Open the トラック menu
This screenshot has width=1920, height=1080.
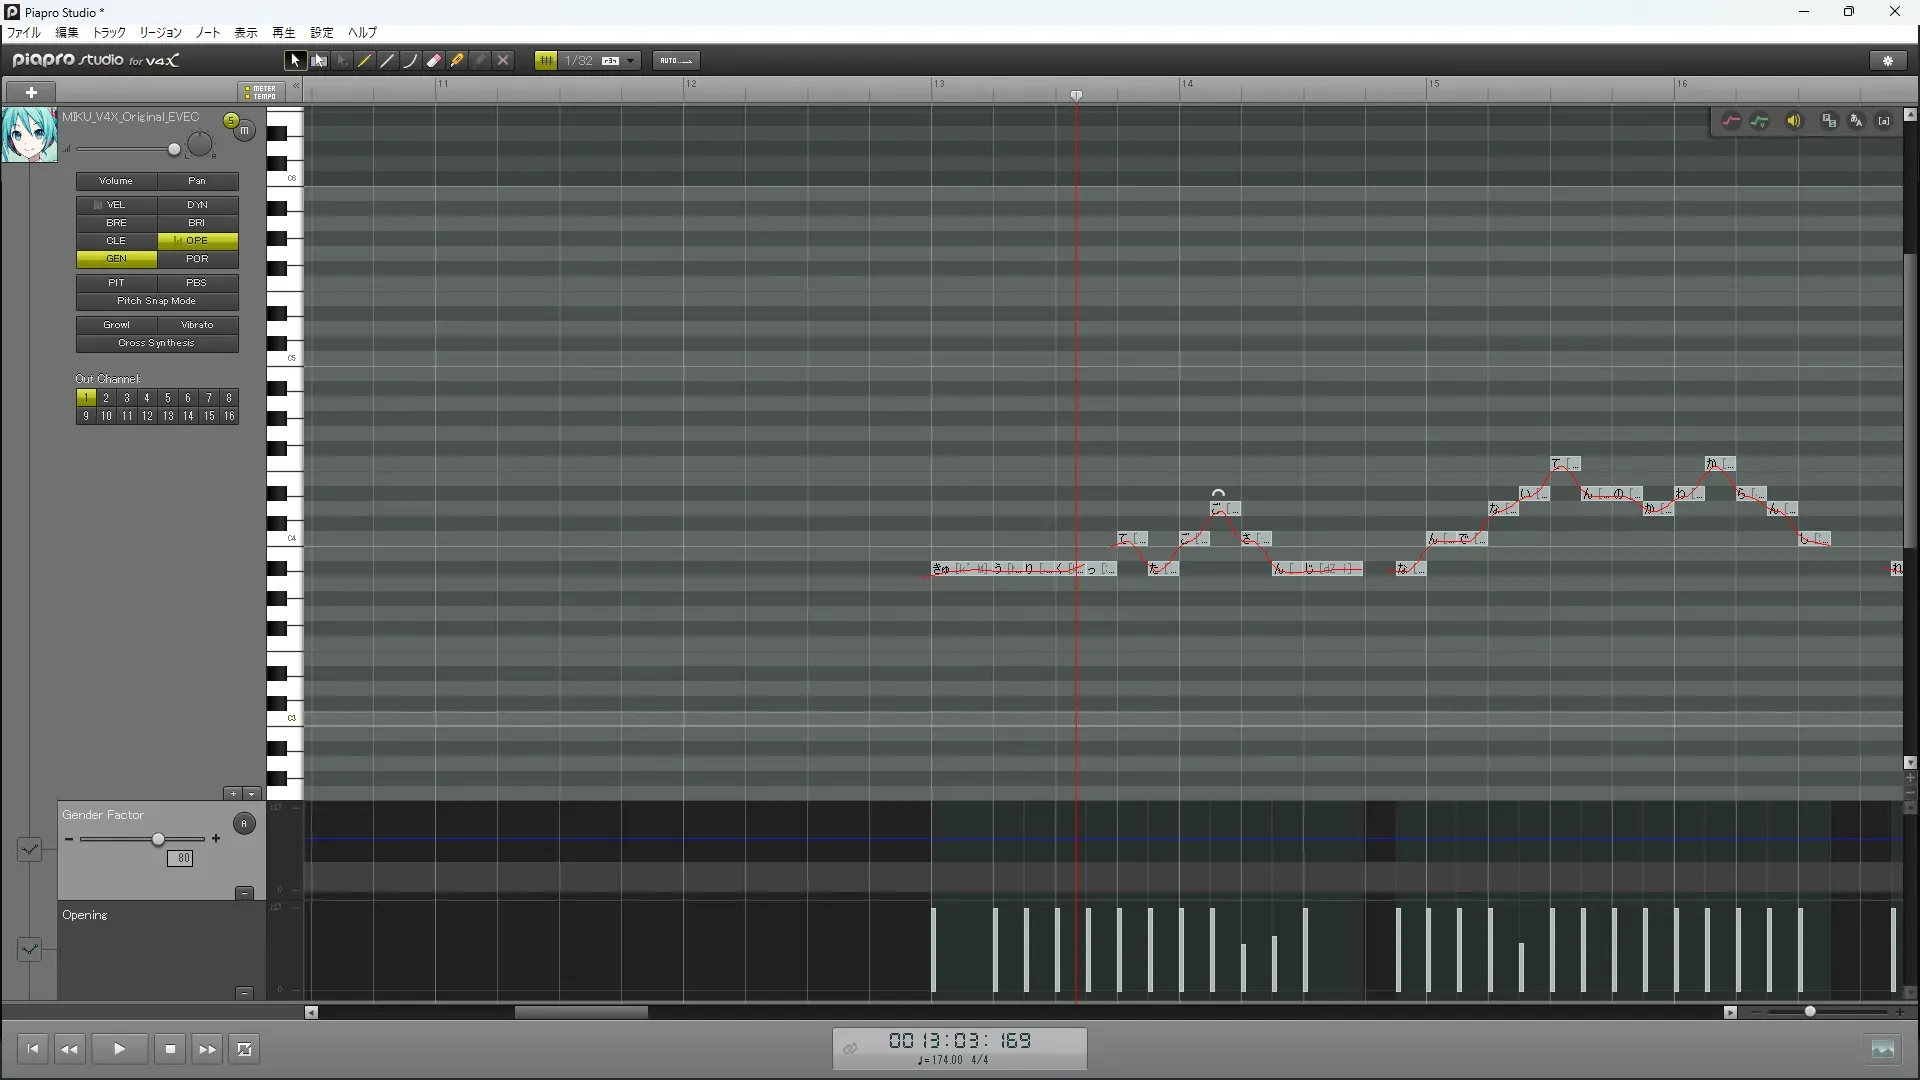[x=109, y=33]
